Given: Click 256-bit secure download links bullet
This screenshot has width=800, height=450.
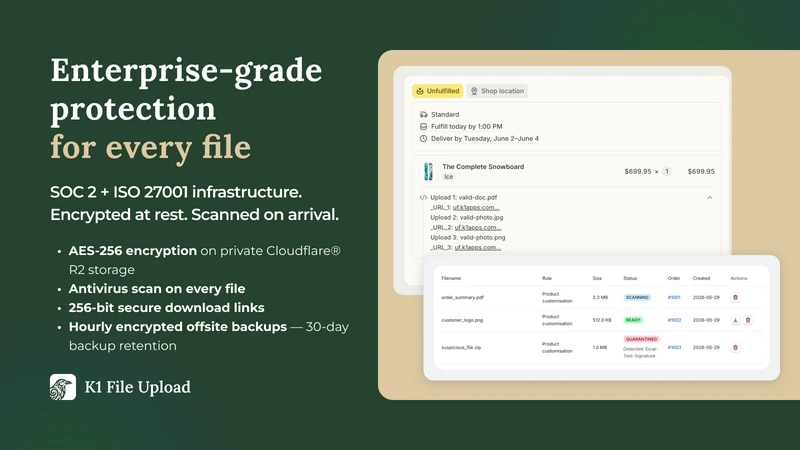Looking at the screenshot, I should click(167, 308).
